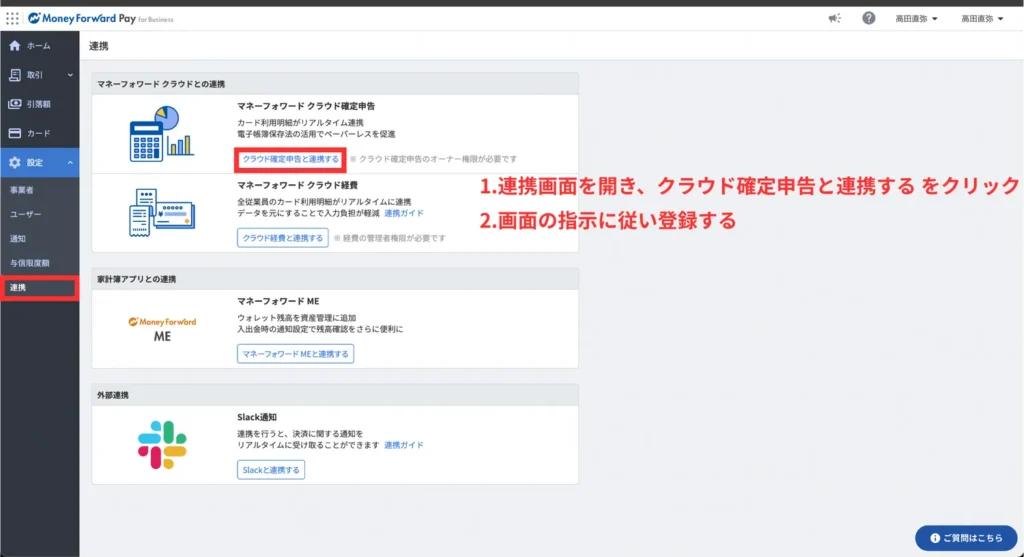
Task: Click マネーフォワード ME heading
Action: (x=278, y=301)
